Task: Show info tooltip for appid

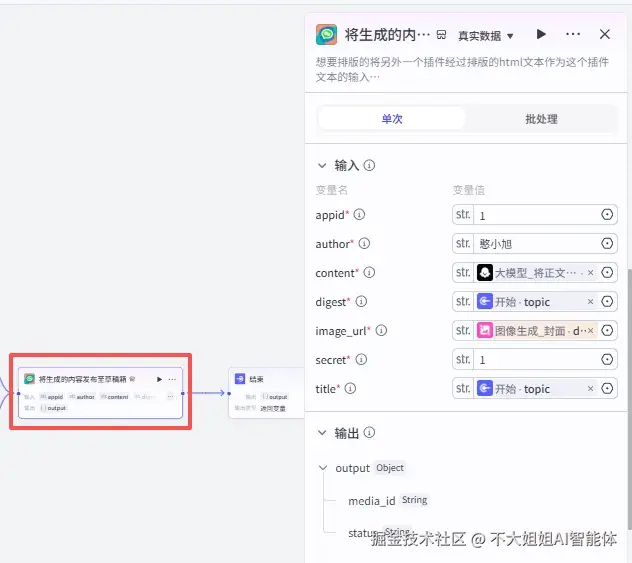Action: pos(359,214)
